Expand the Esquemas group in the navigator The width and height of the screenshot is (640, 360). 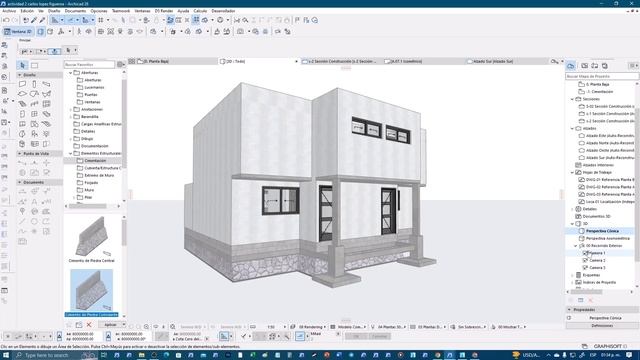pos(572,275)
